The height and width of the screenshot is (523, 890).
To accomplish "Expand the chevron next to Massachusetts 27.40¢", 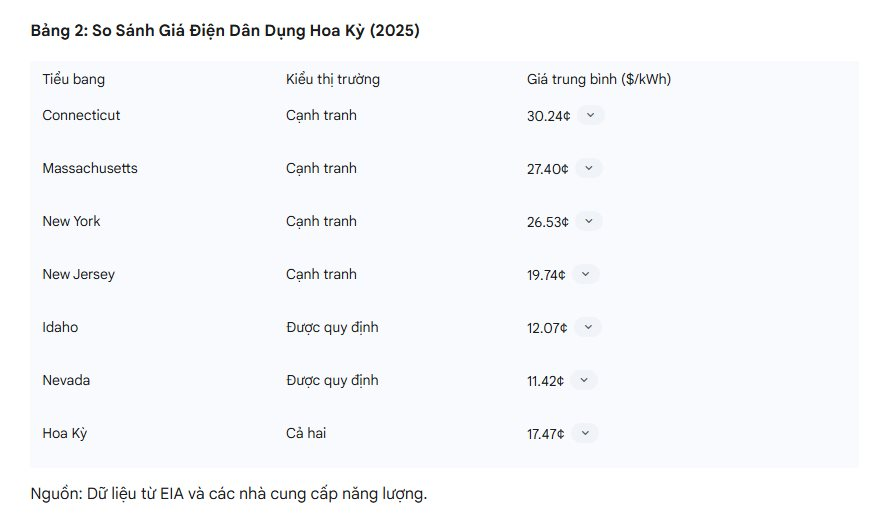I will (x=589, y=168).
